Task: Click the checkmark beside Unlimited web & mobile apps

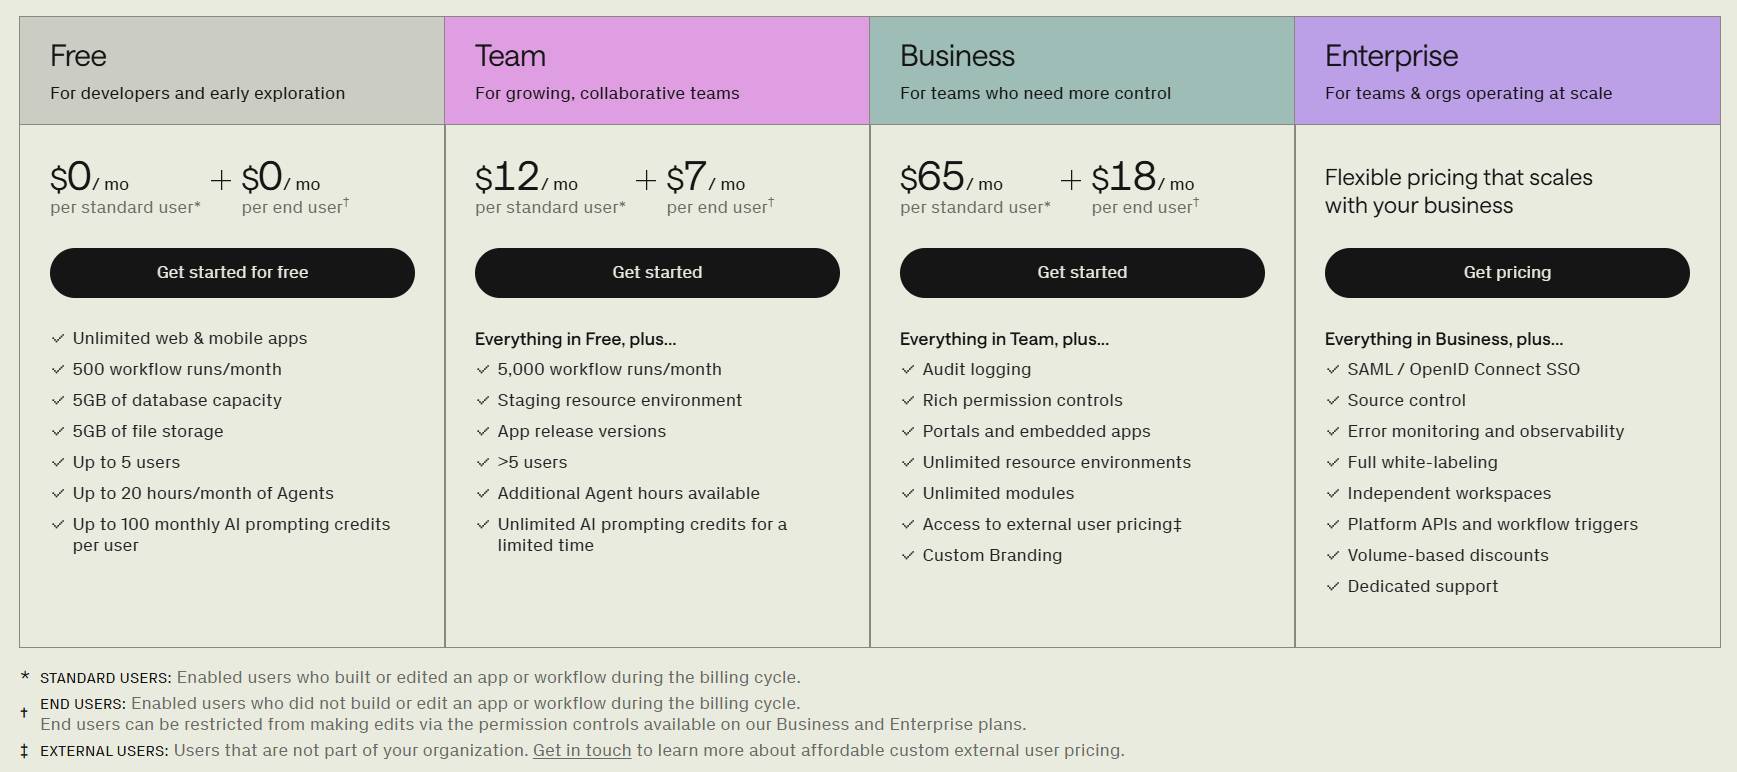Action: 58,339
